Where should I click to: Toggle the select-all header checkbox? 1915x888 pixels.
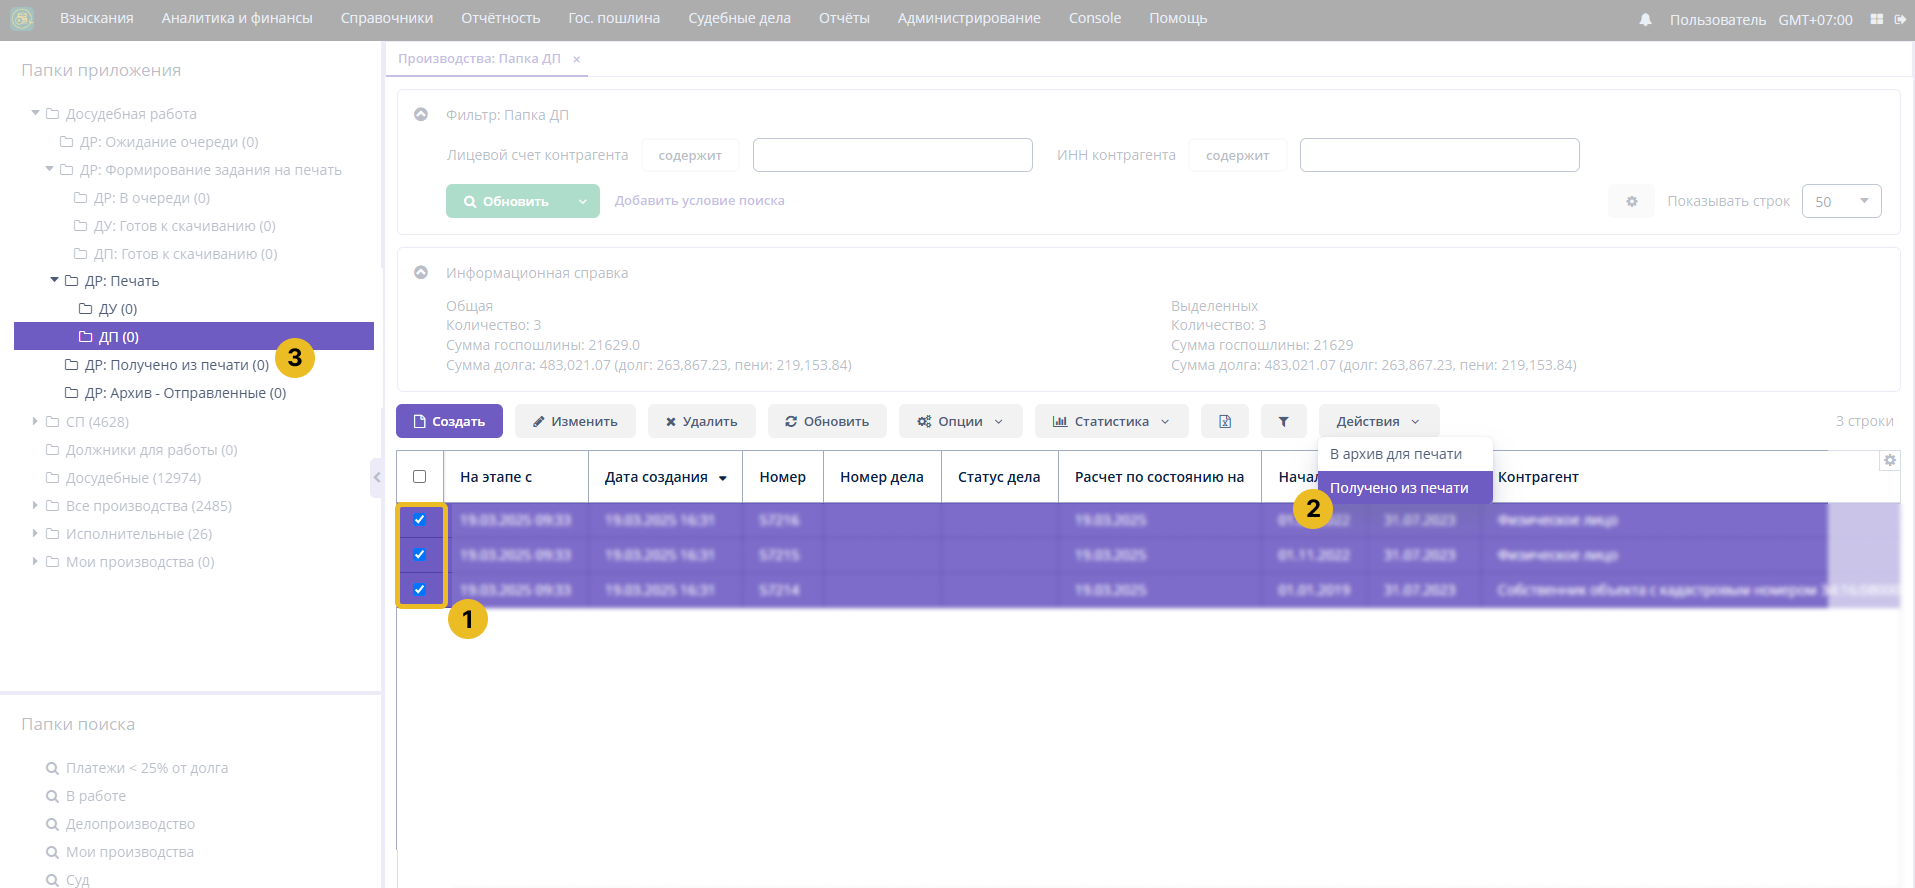click(x=420, y=477)
